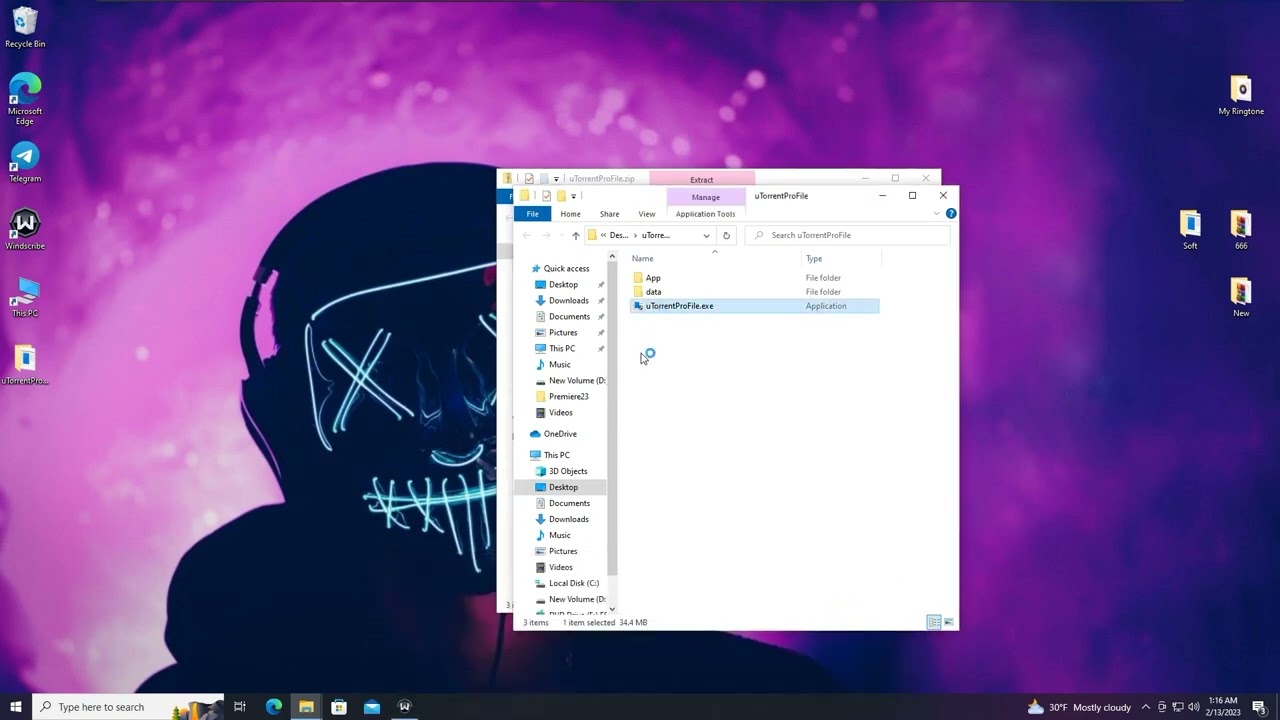Screen dimensions: 1280x720
Task: Expand the ribbon with the chevron
Action: pos(937,213)
